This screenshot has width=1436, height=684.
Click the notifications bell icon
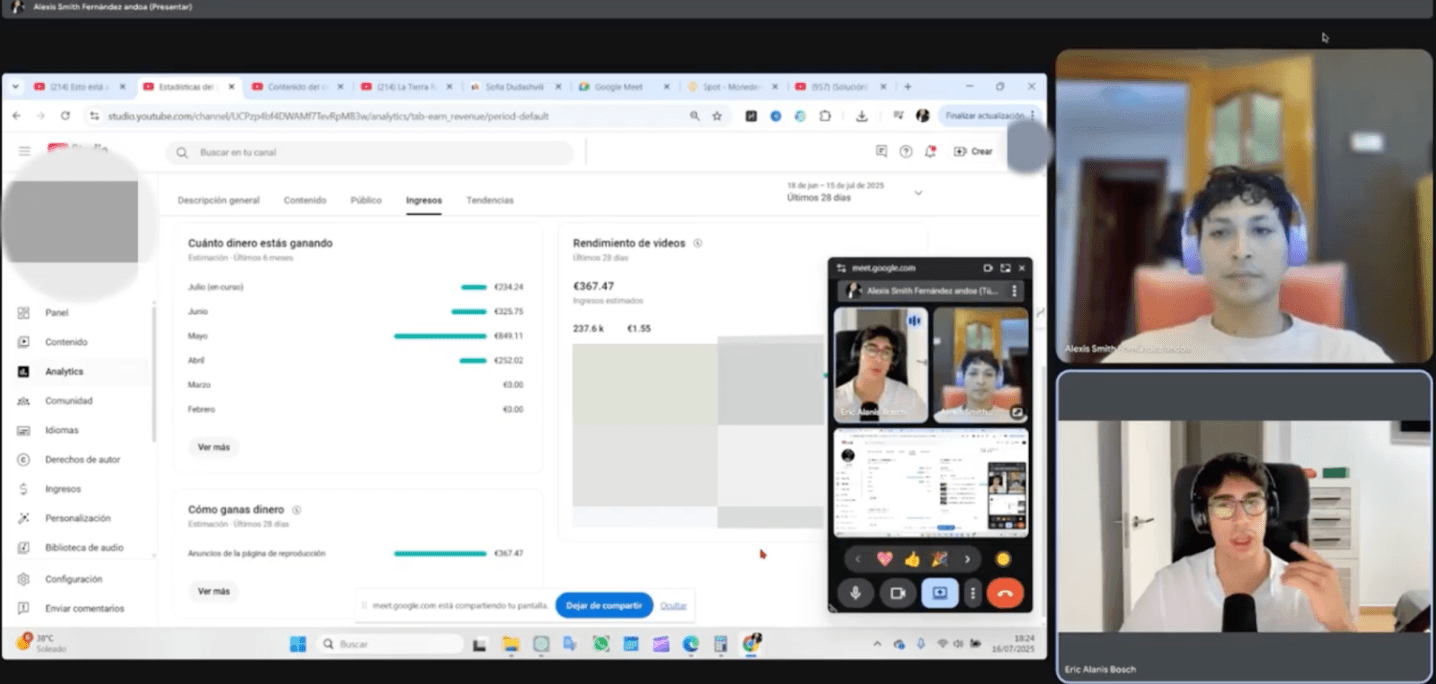[930, 152]
